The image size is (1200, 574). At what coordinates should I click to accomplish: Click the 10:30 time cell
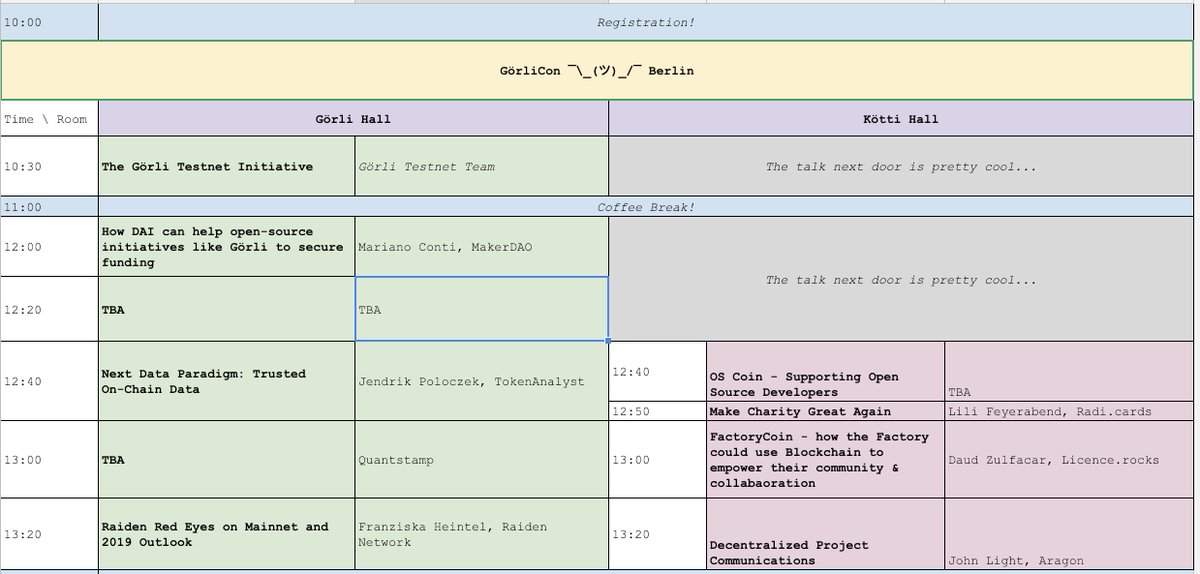49,166
